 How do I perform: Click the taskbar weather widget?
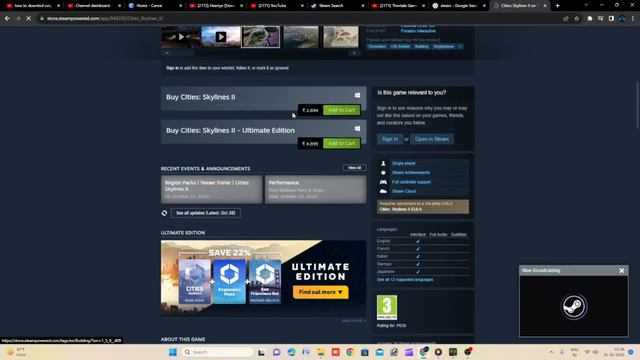16,352
